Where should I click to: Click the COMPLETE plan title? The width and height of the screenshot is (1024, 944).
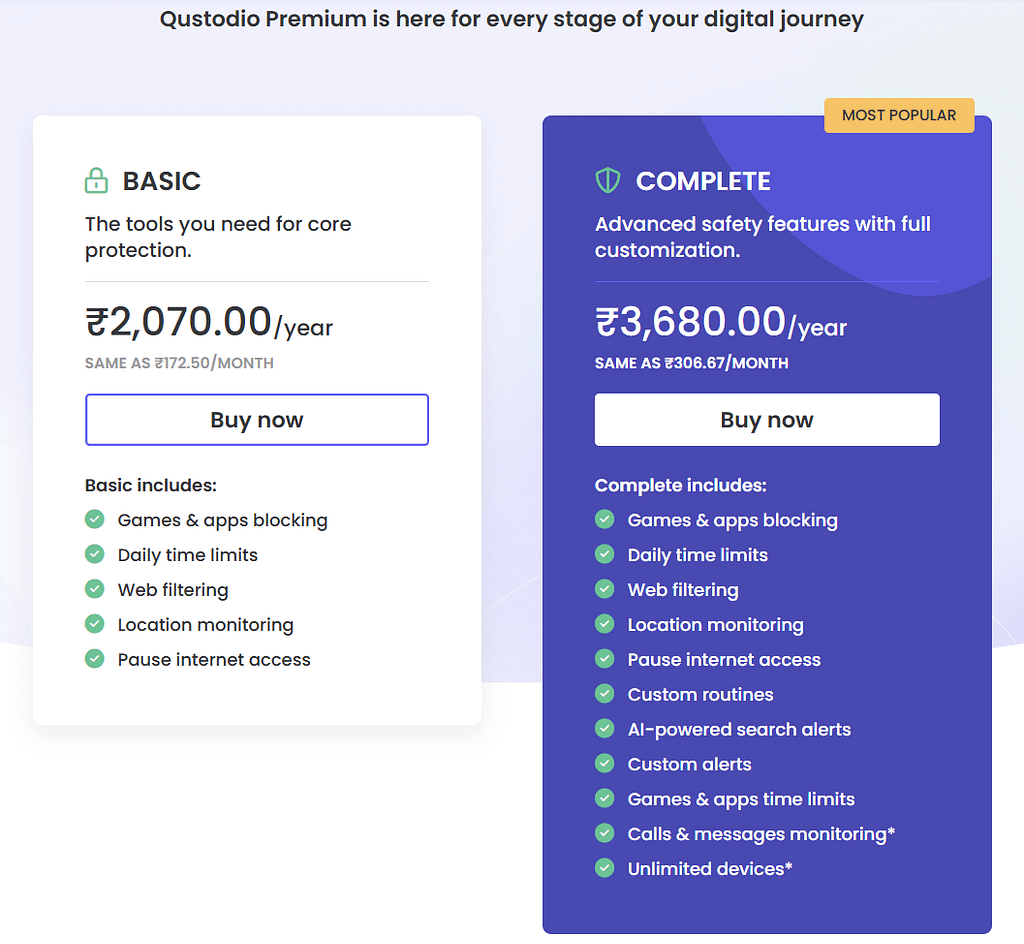click(x=703, y=181)
